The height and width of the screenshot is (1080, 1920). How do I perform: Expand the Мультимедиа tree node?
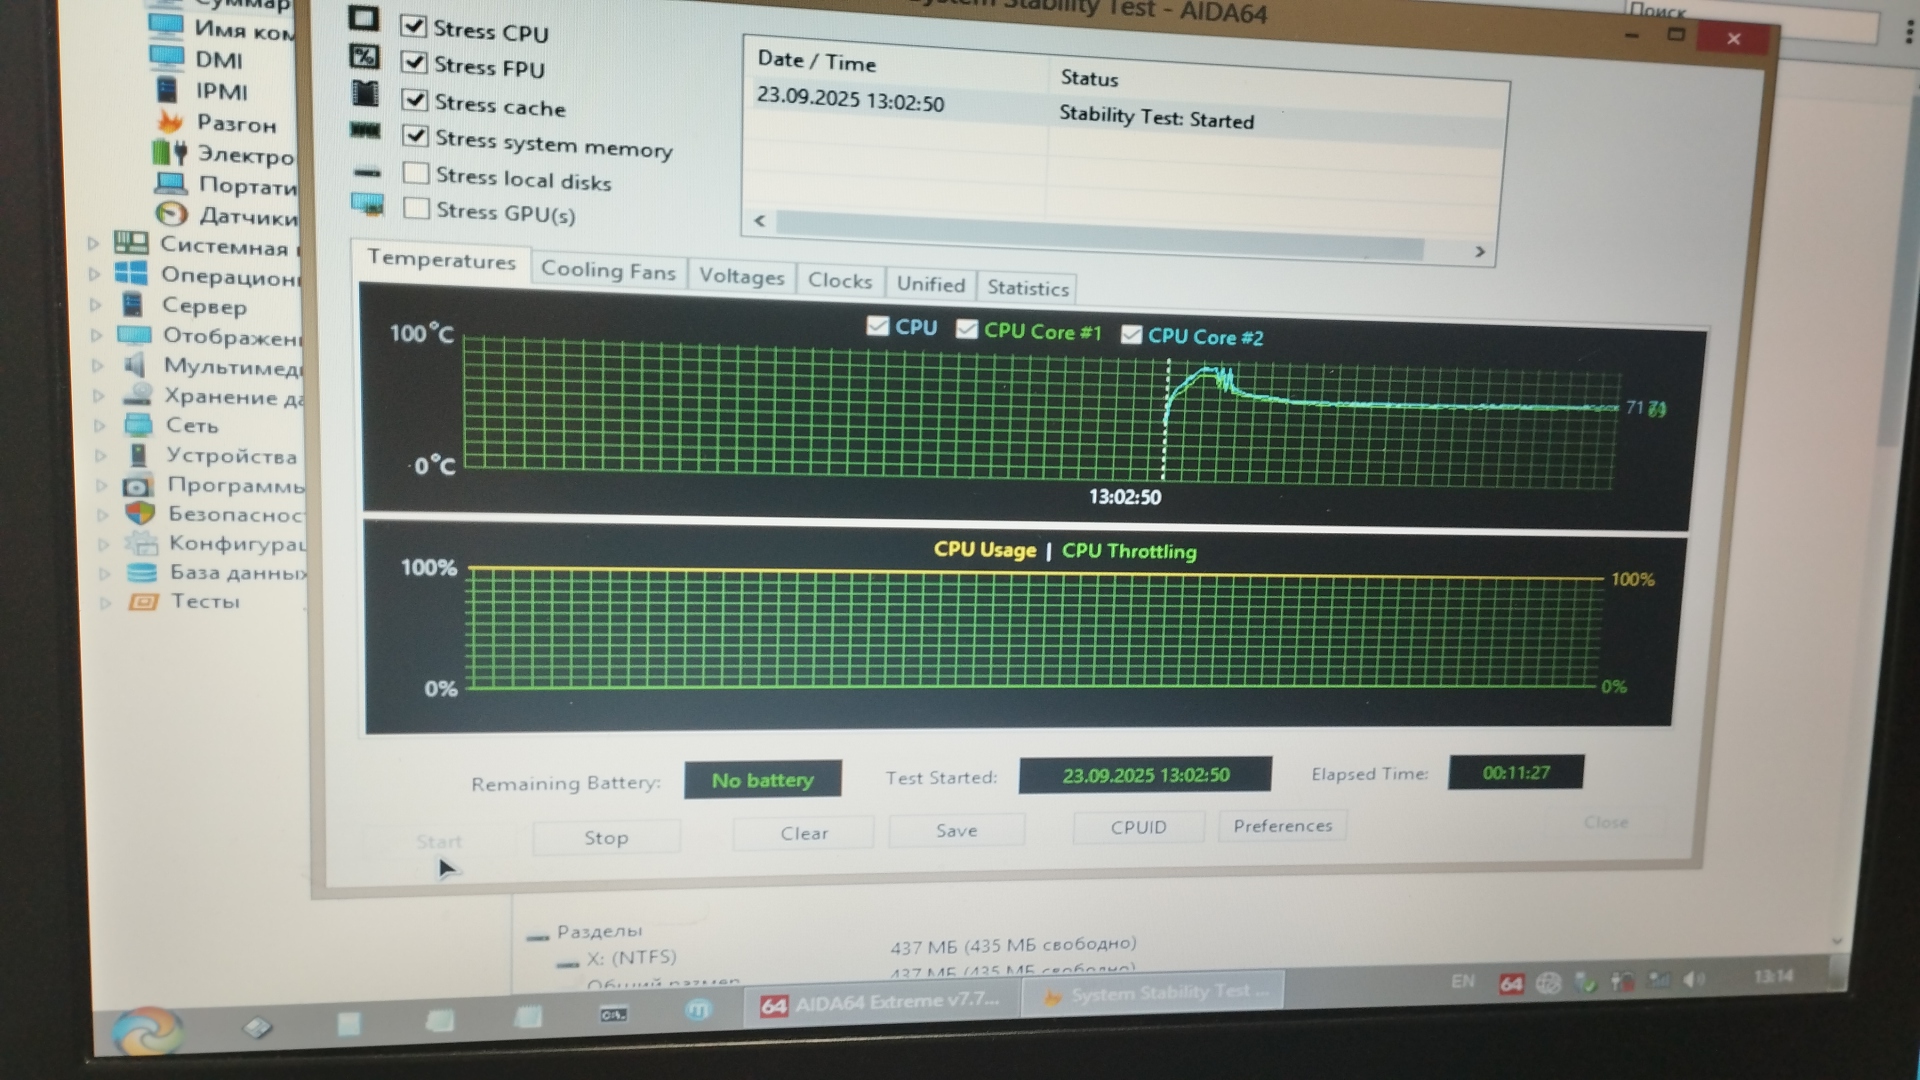pyautogui.click(x=98, y=366)
